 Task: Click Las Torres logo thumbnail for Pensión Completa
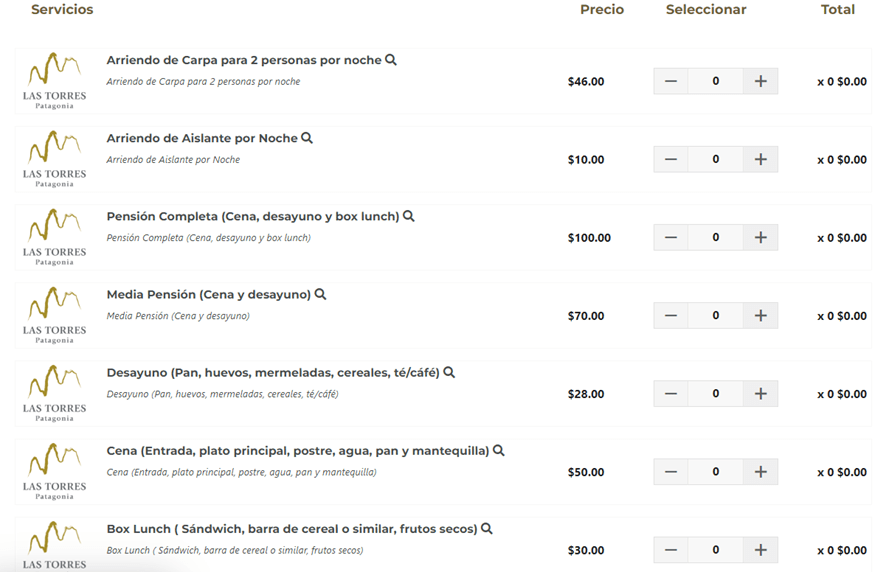coord(54,237)
